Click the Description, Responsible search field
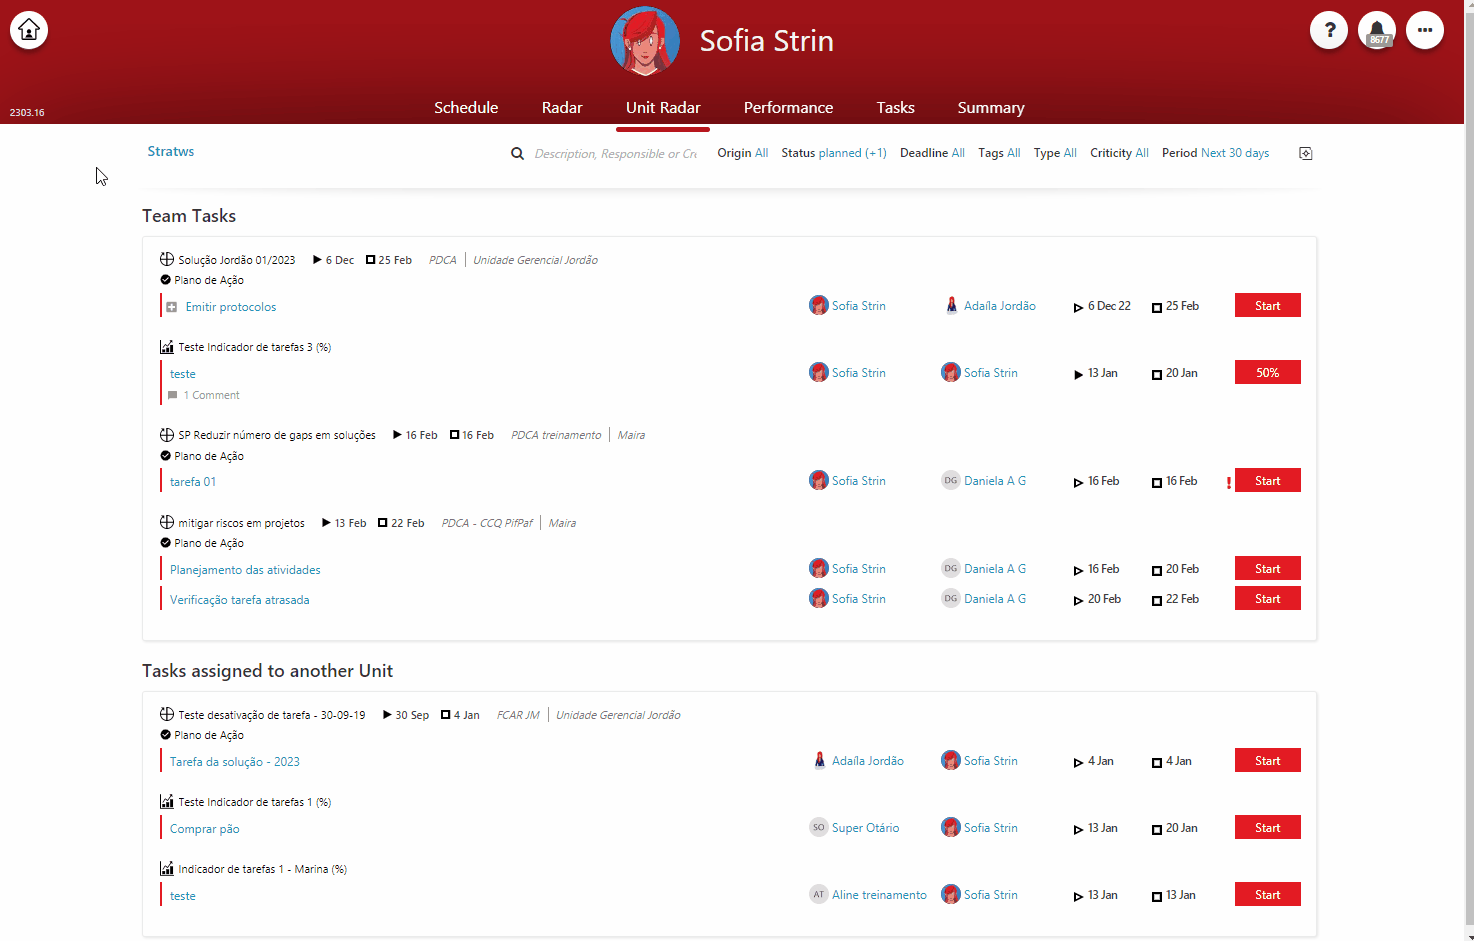 tap(616, 154)
